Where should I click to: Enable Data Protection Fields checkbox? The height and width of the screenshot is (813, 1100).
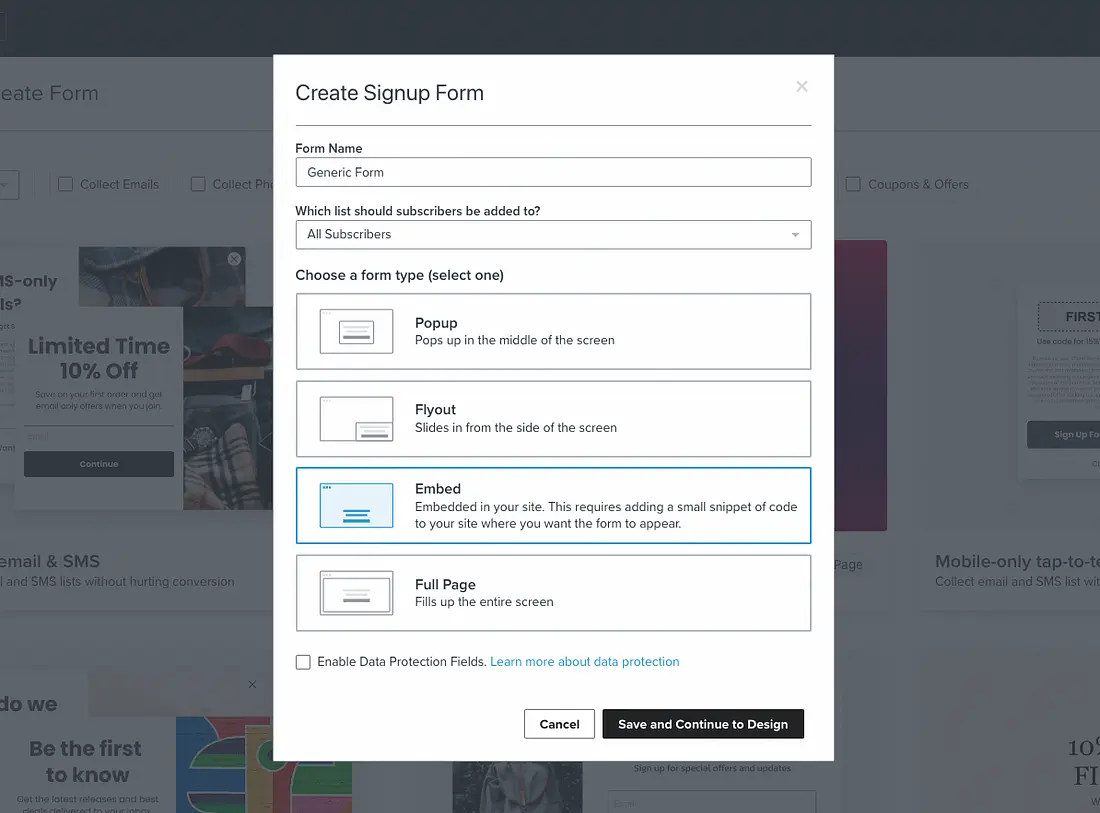click(303, 662)
